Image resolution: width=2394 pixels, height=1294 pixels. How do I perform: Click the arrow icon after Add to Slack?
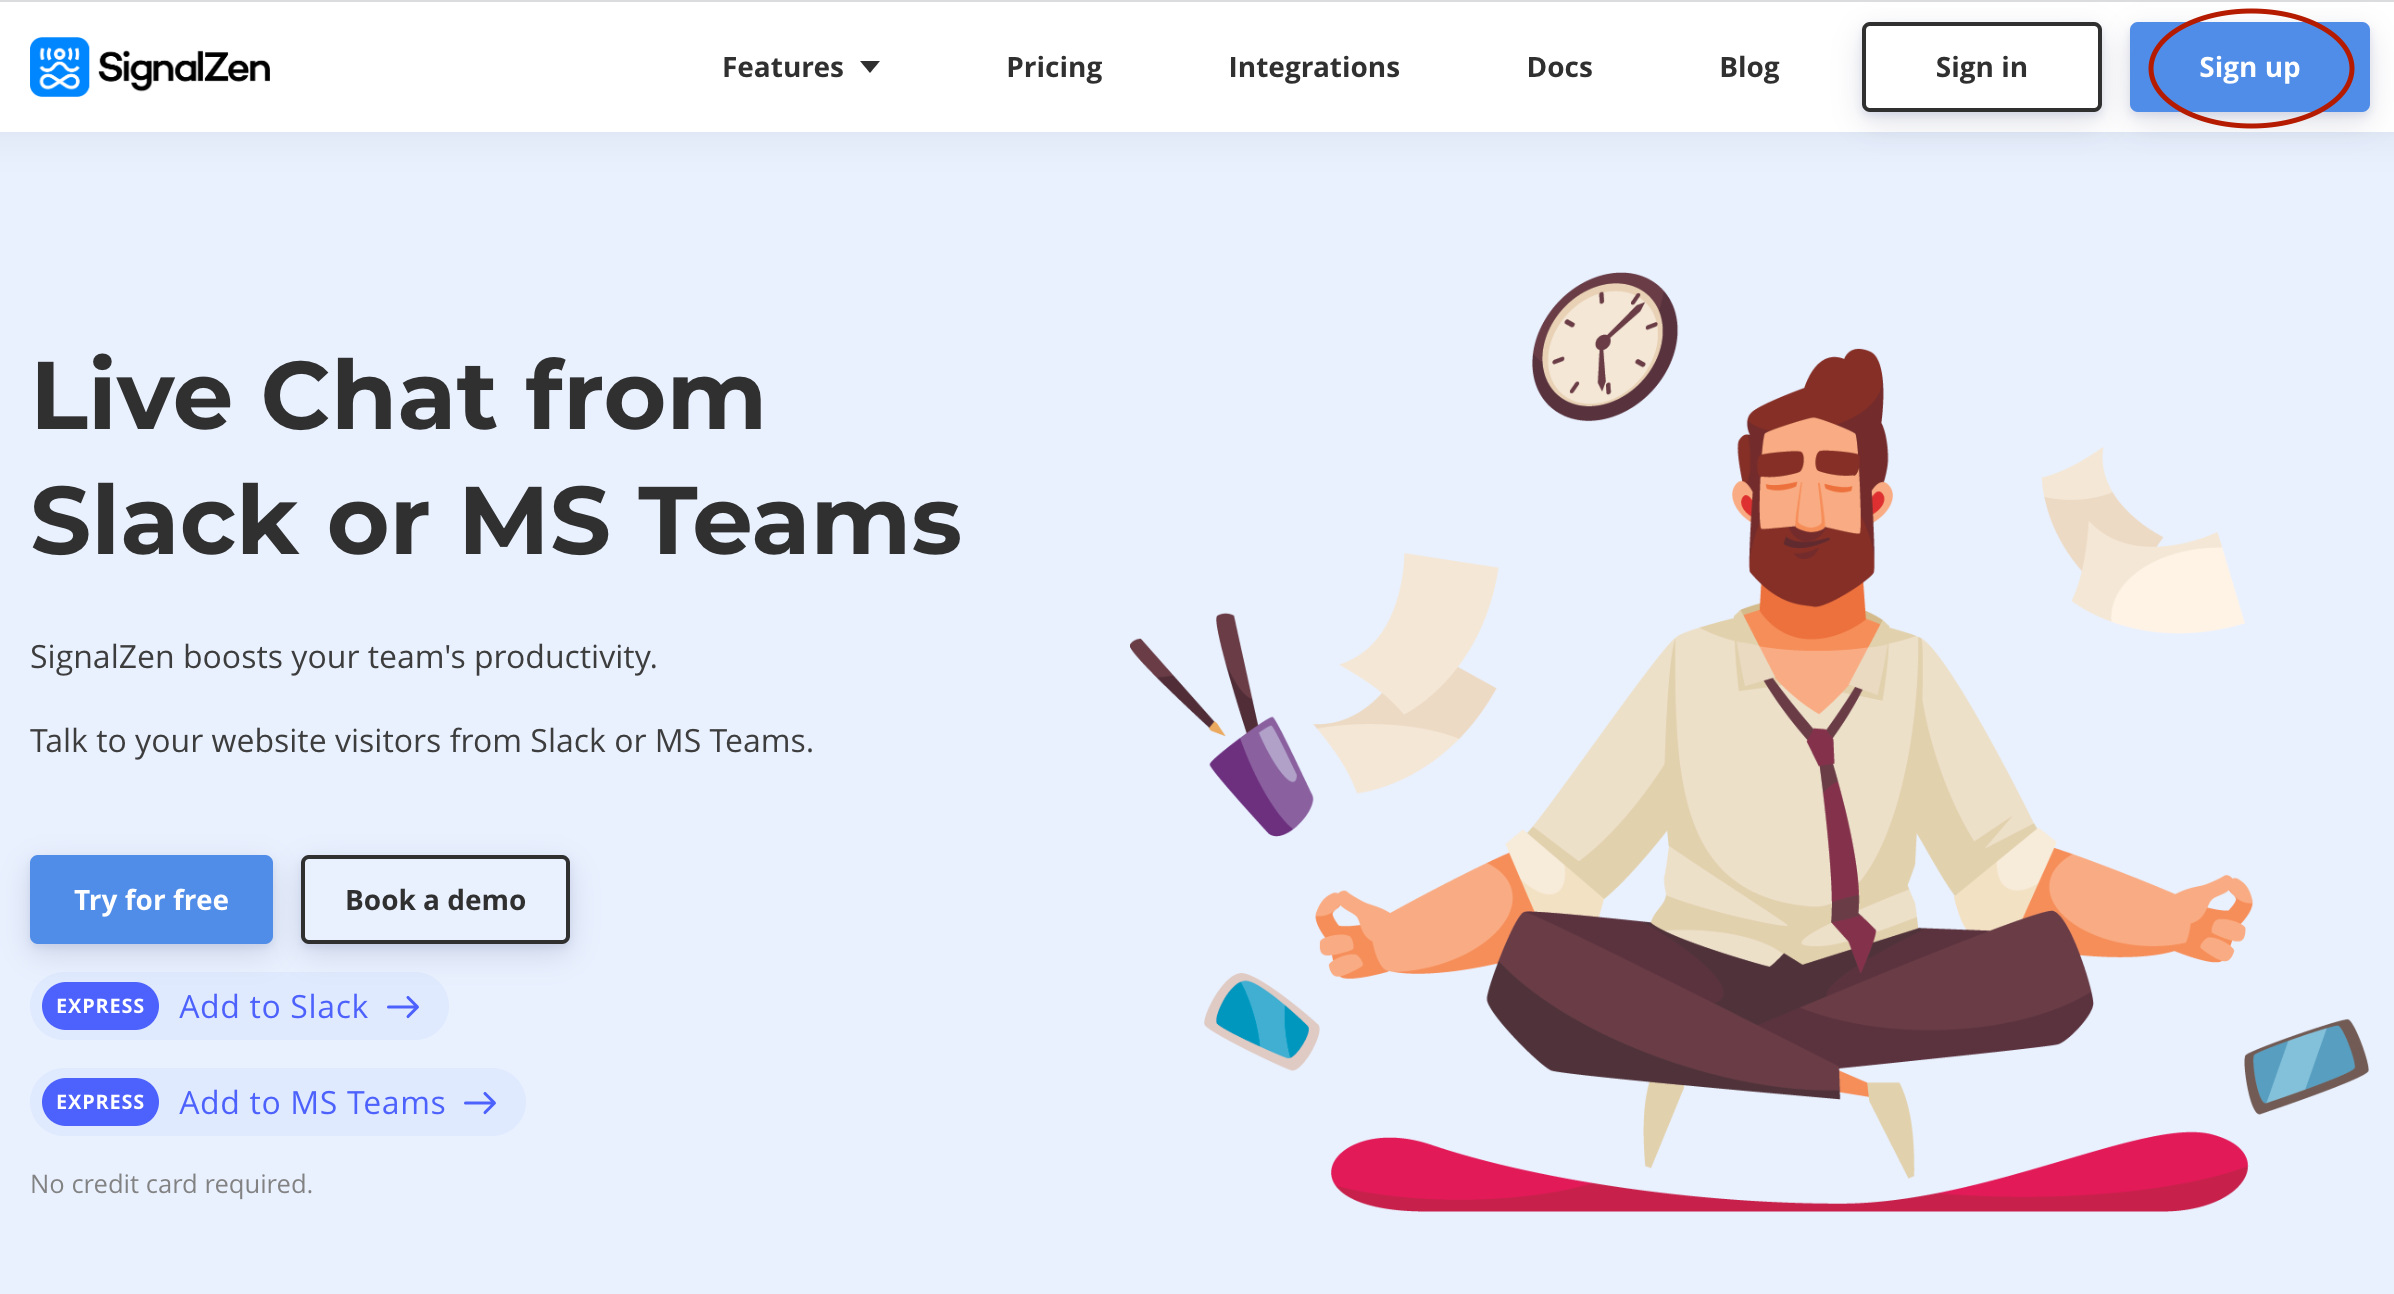(x=403, y=1007)
